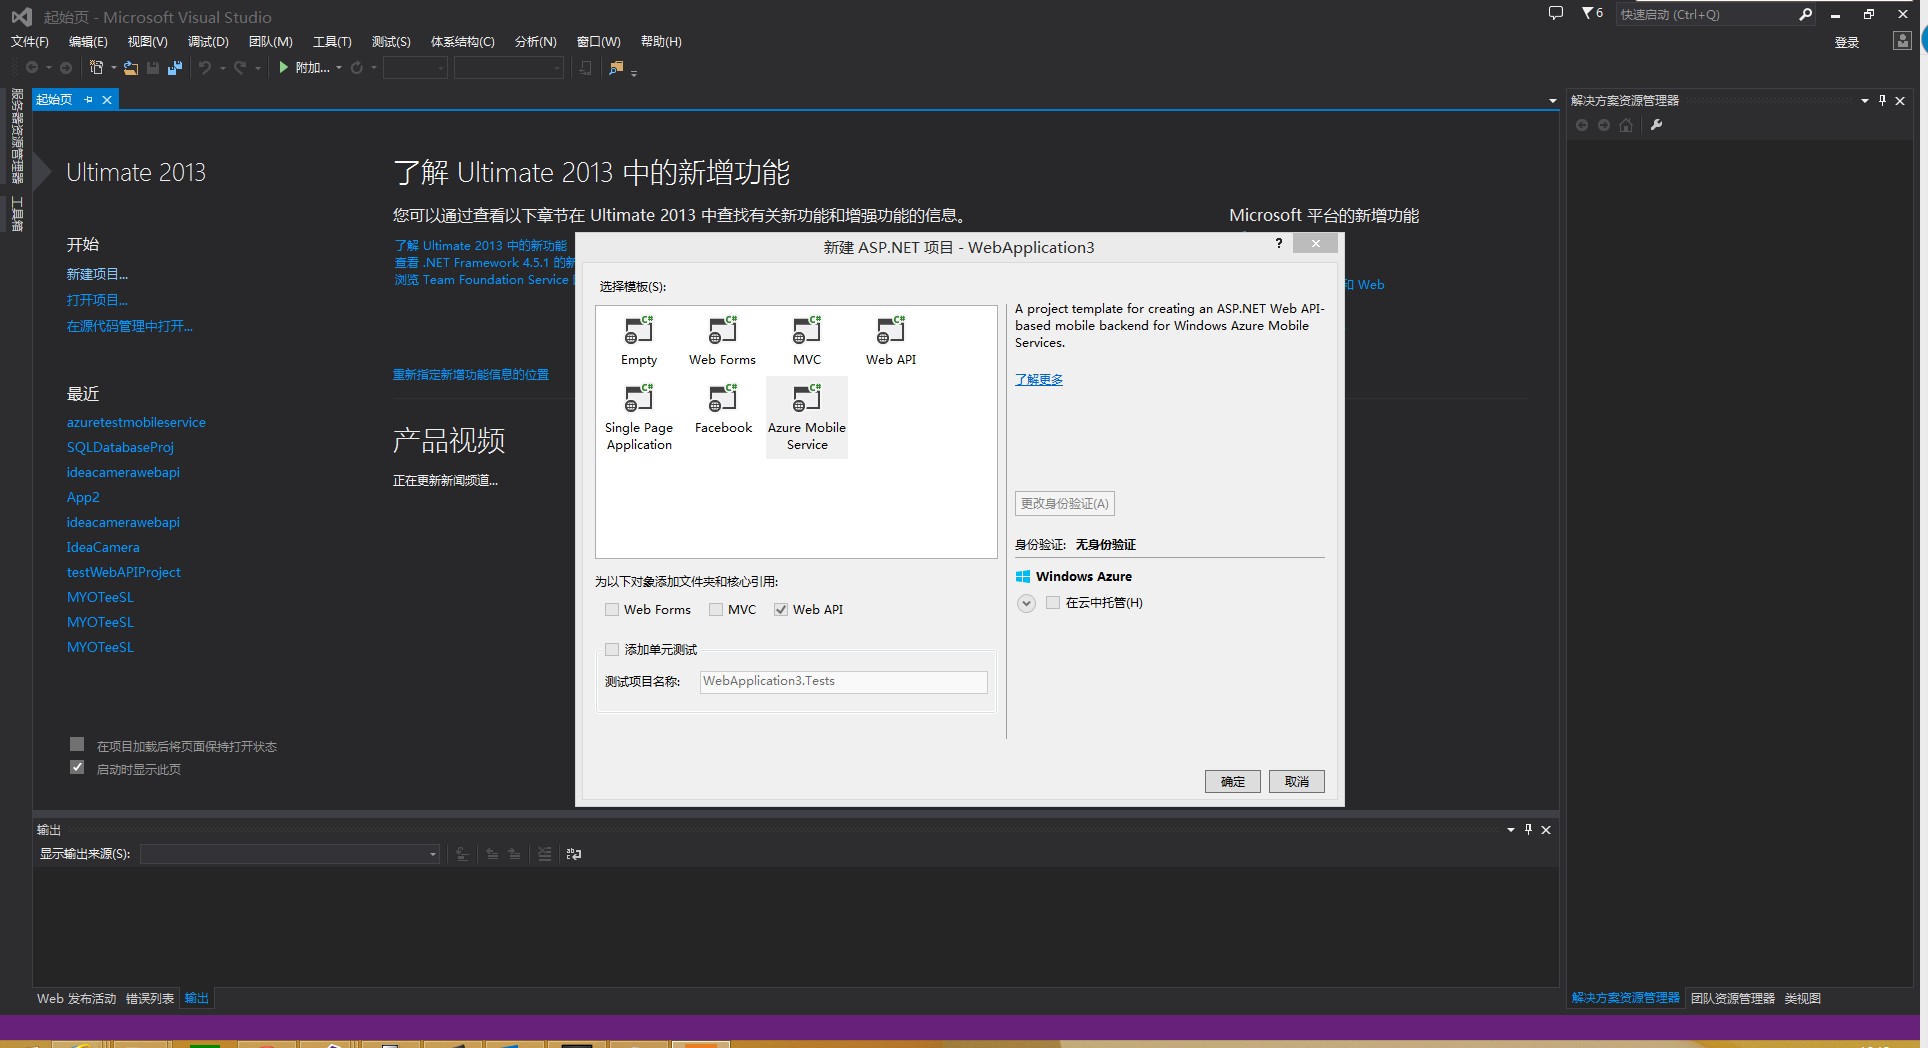Select the Empty project template
Image resolution: width=1928 pixels, height=1048 pixels.
pos(638,341)
